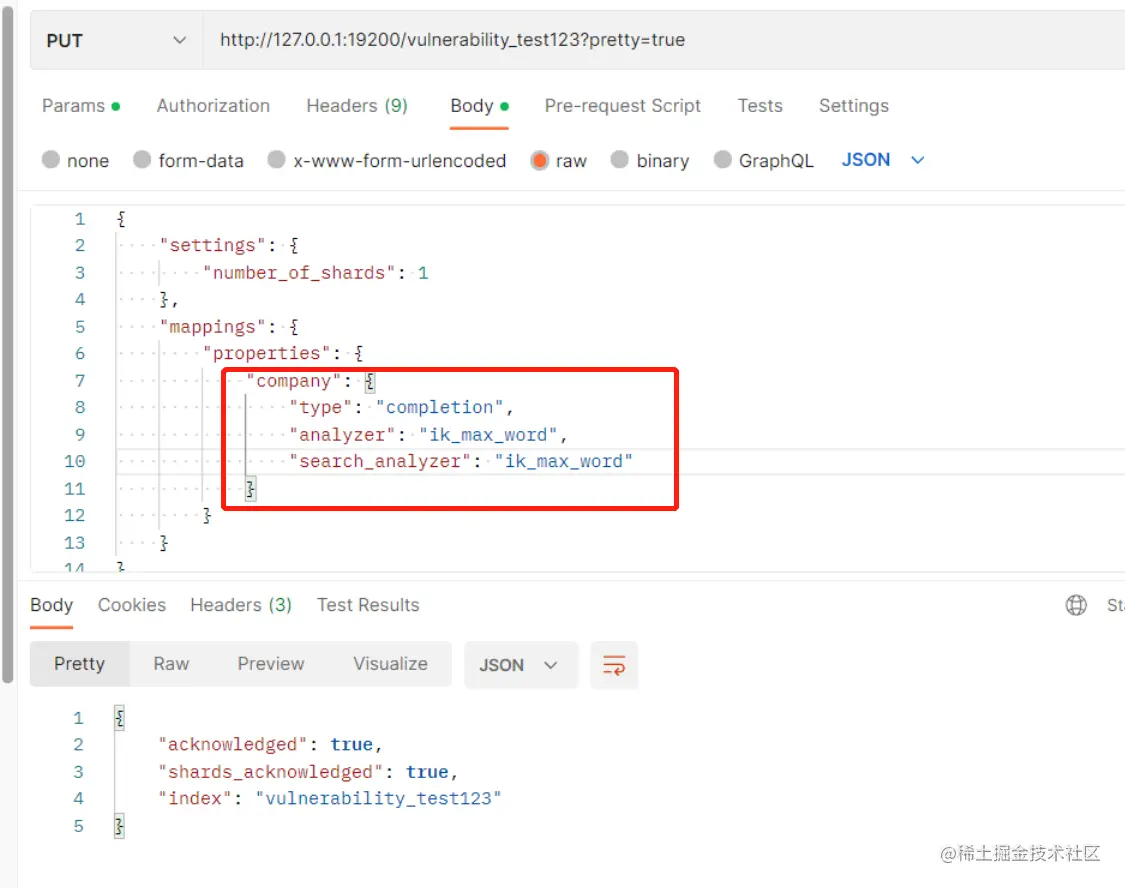Click the "settings" key in request body

click(x=212, y=245)
